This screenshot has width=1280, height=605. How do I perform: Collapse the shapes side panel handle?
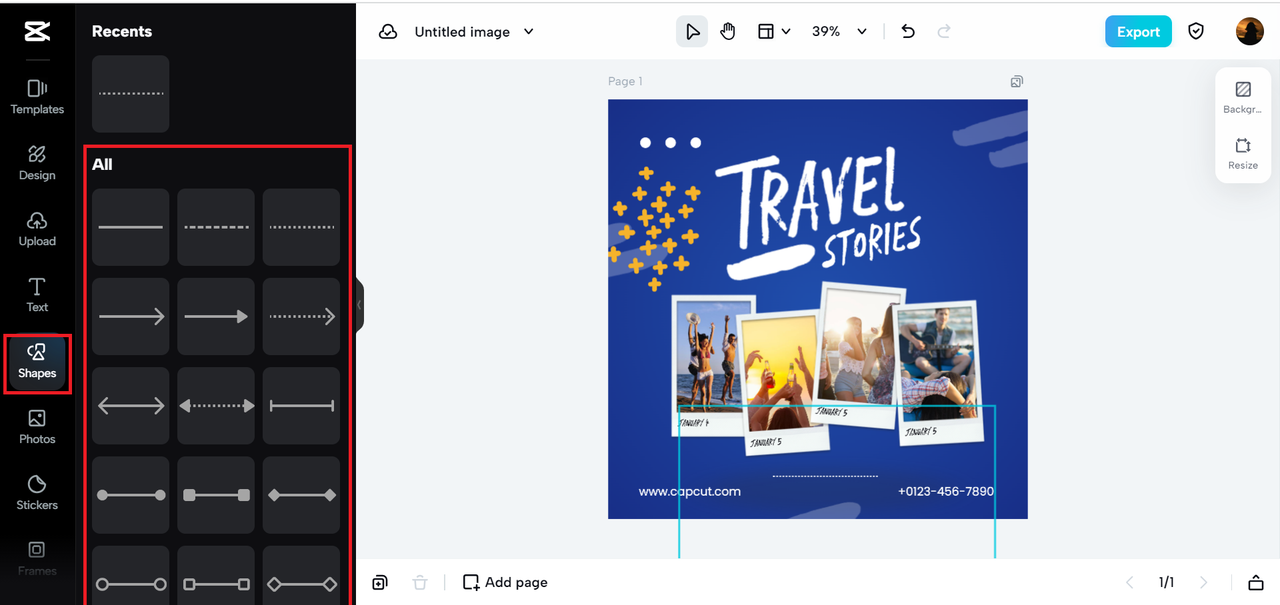[x=360, y=305]
